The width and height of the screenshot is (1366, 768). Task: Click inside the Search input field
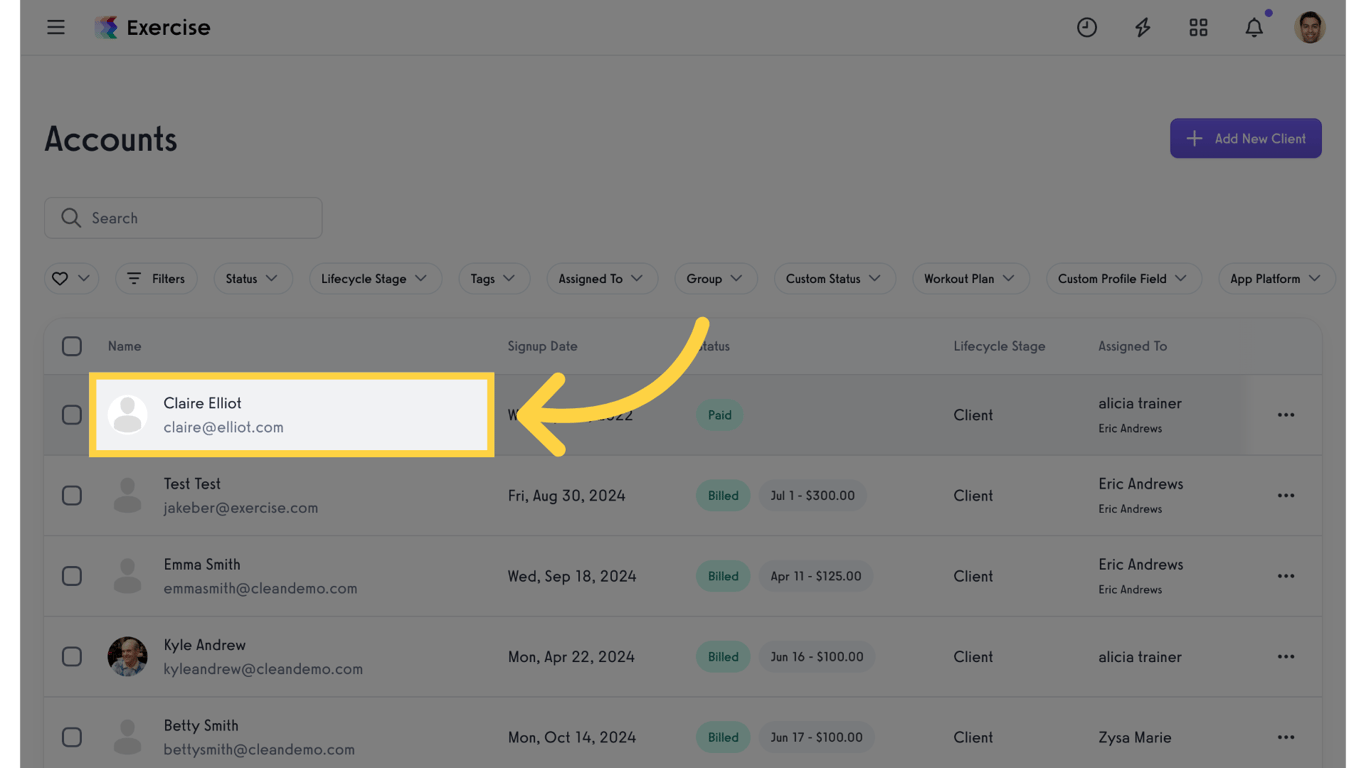183,217
